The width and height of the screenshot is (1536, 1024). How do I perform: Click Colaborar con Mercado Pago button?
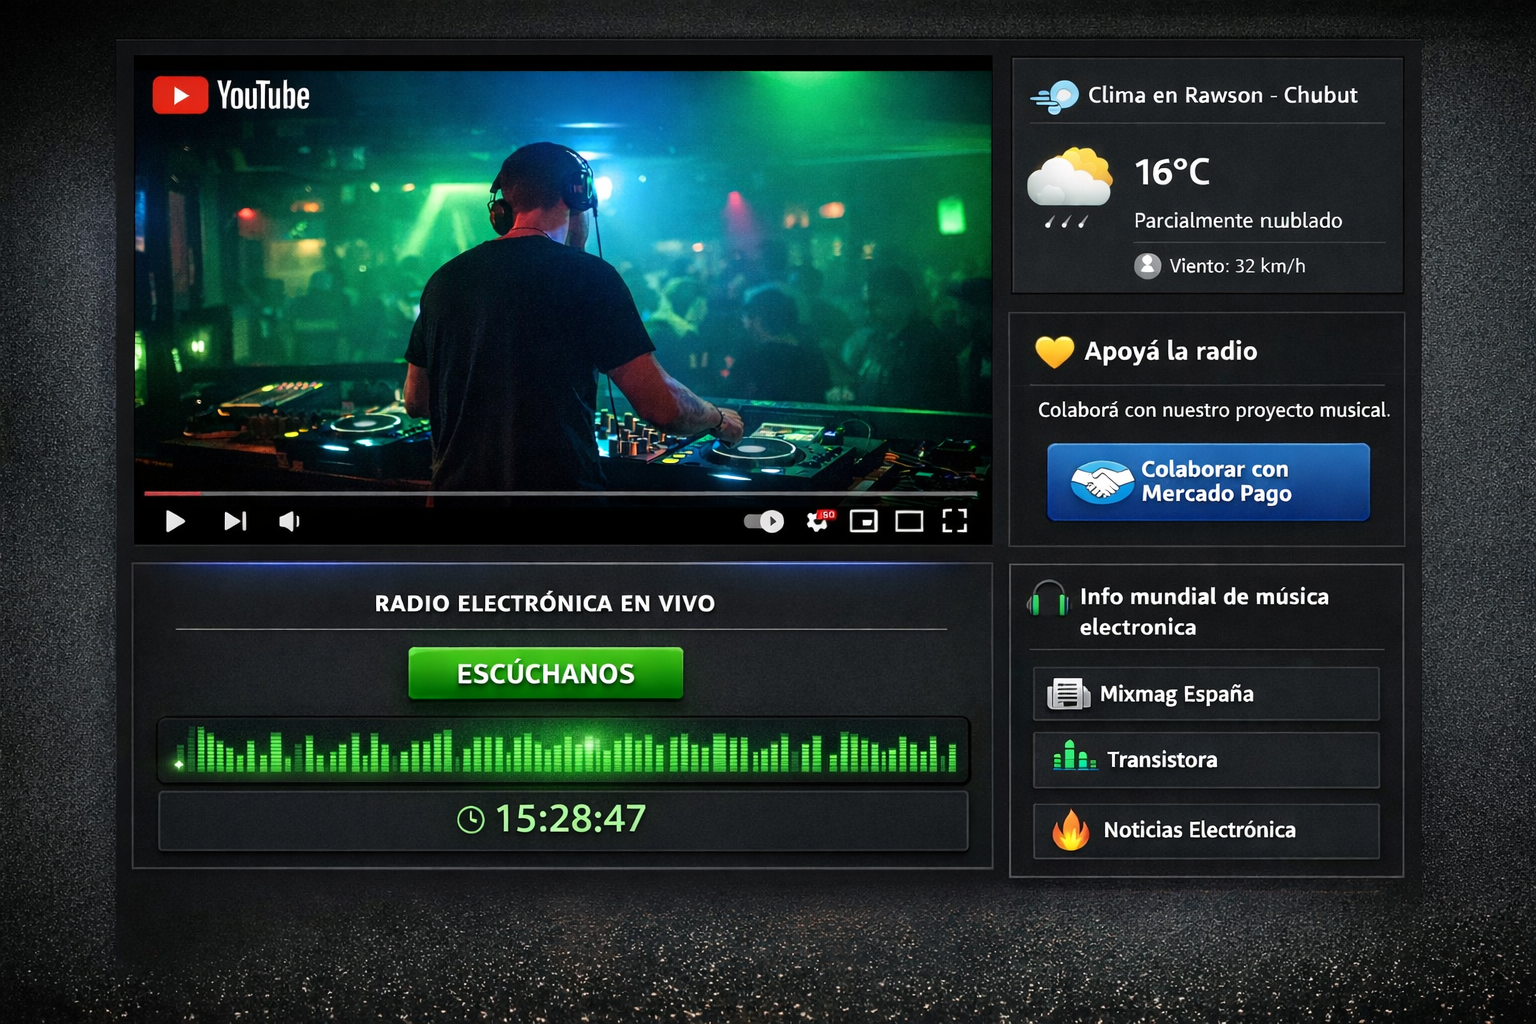(x=1208, y=482)
